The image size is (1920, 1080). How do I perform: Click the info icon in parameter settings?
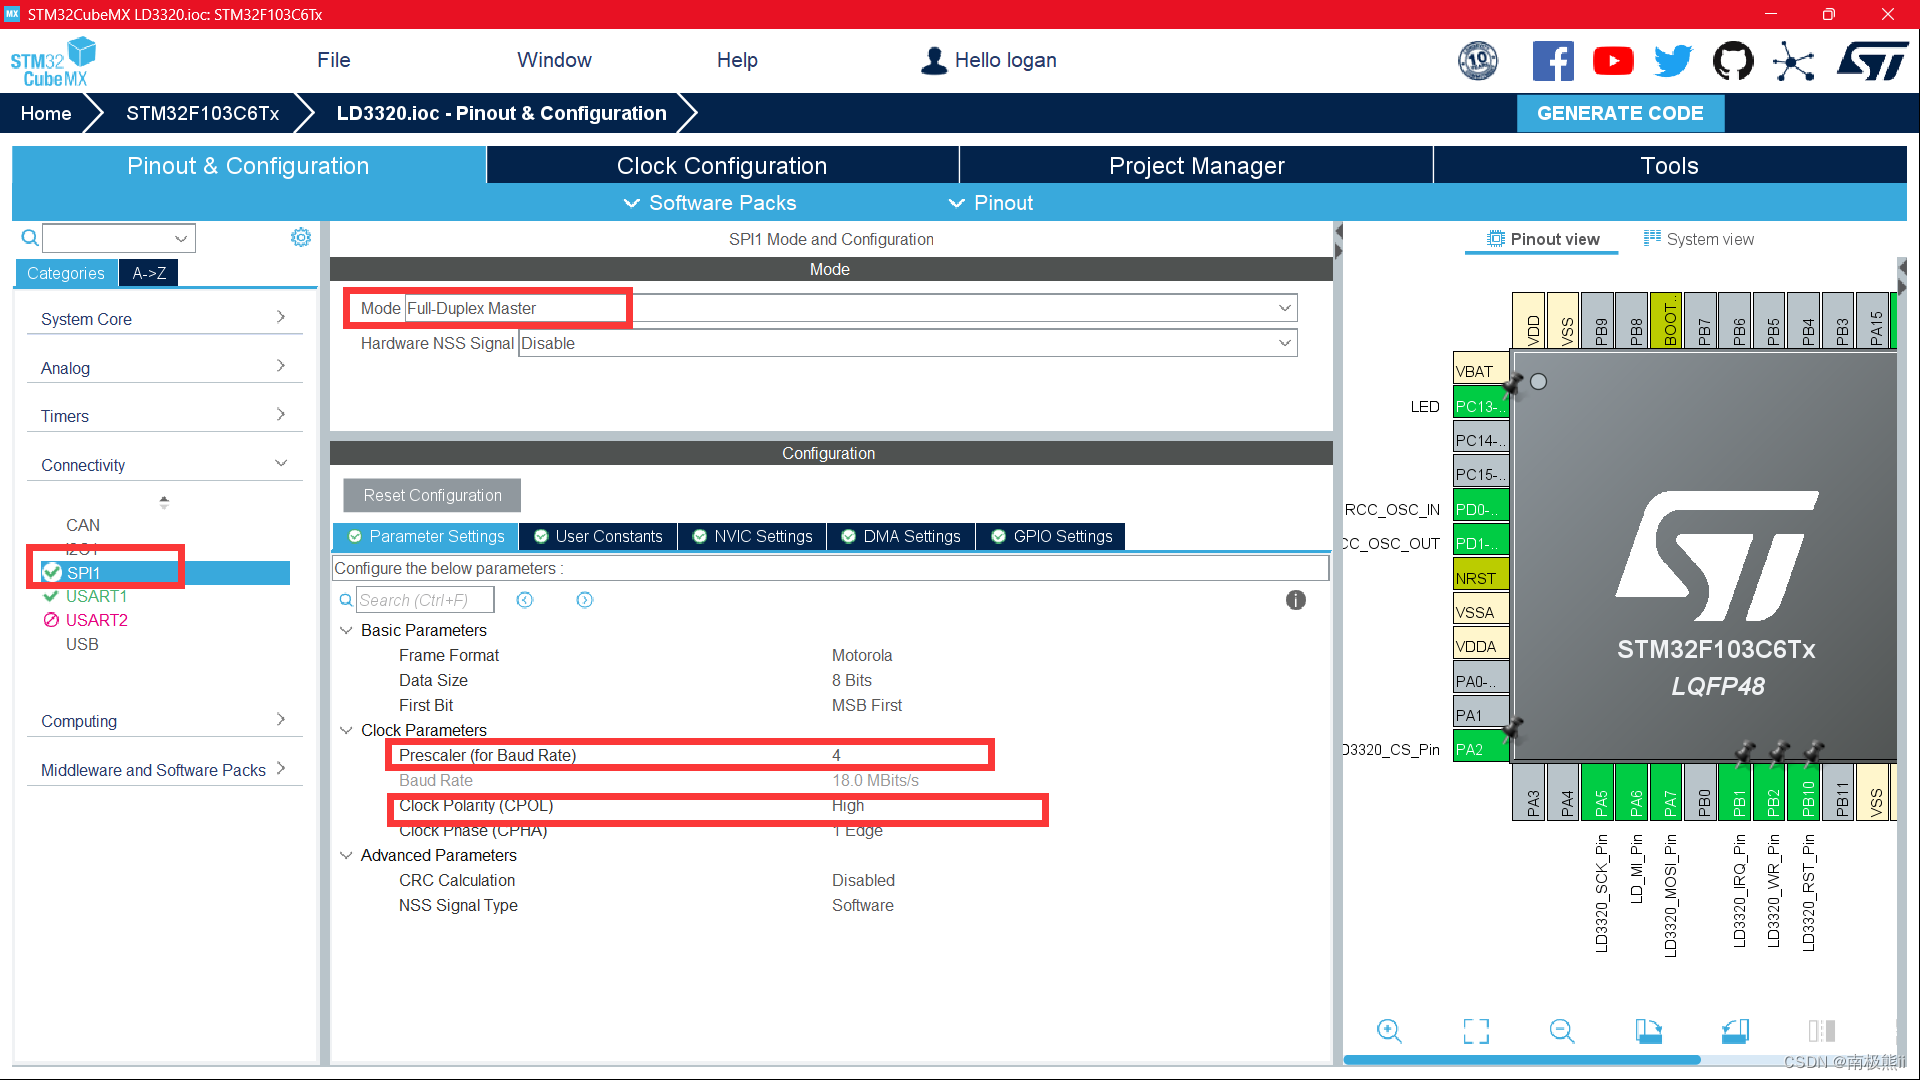click(1295, 600)
